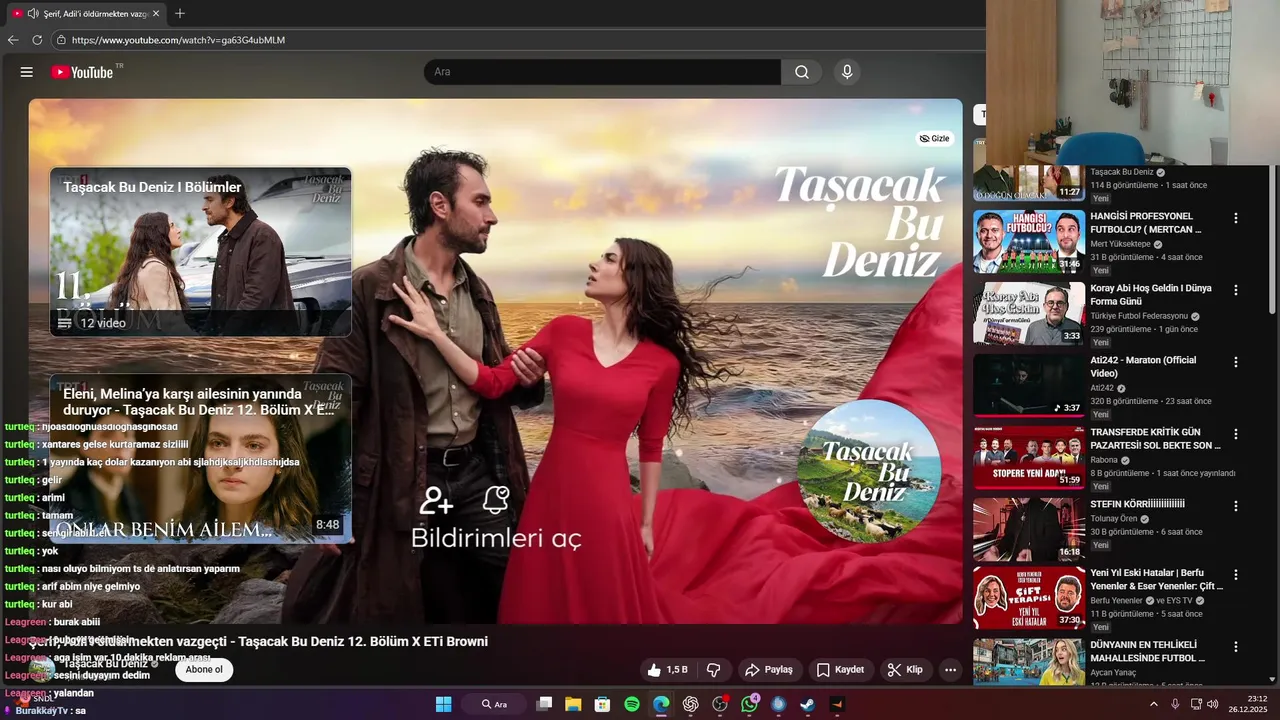Open ChatGPT app from the taskbar
Viewport: 1280px width, 720px height.
pyautogui.click(x=690, y=704)
